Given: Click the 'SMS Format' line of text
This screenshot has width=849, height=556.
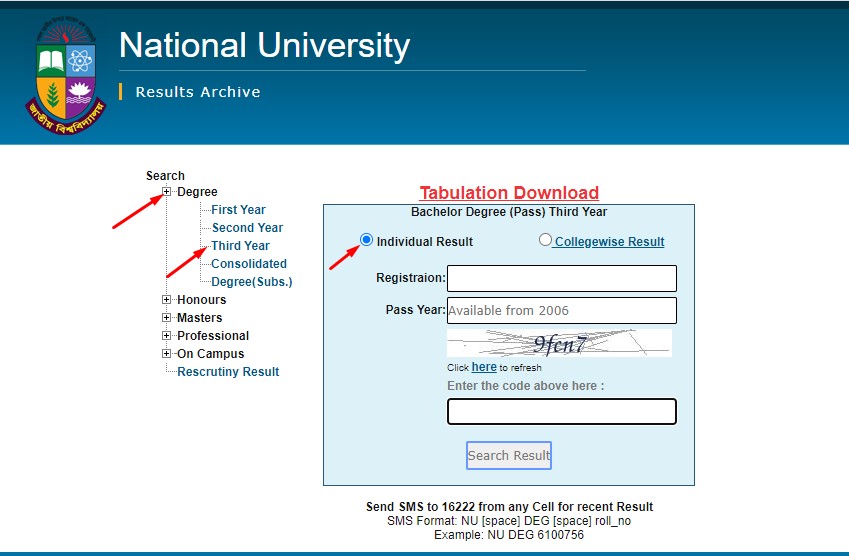Looking at the screenshot, I should click(509, 521).
